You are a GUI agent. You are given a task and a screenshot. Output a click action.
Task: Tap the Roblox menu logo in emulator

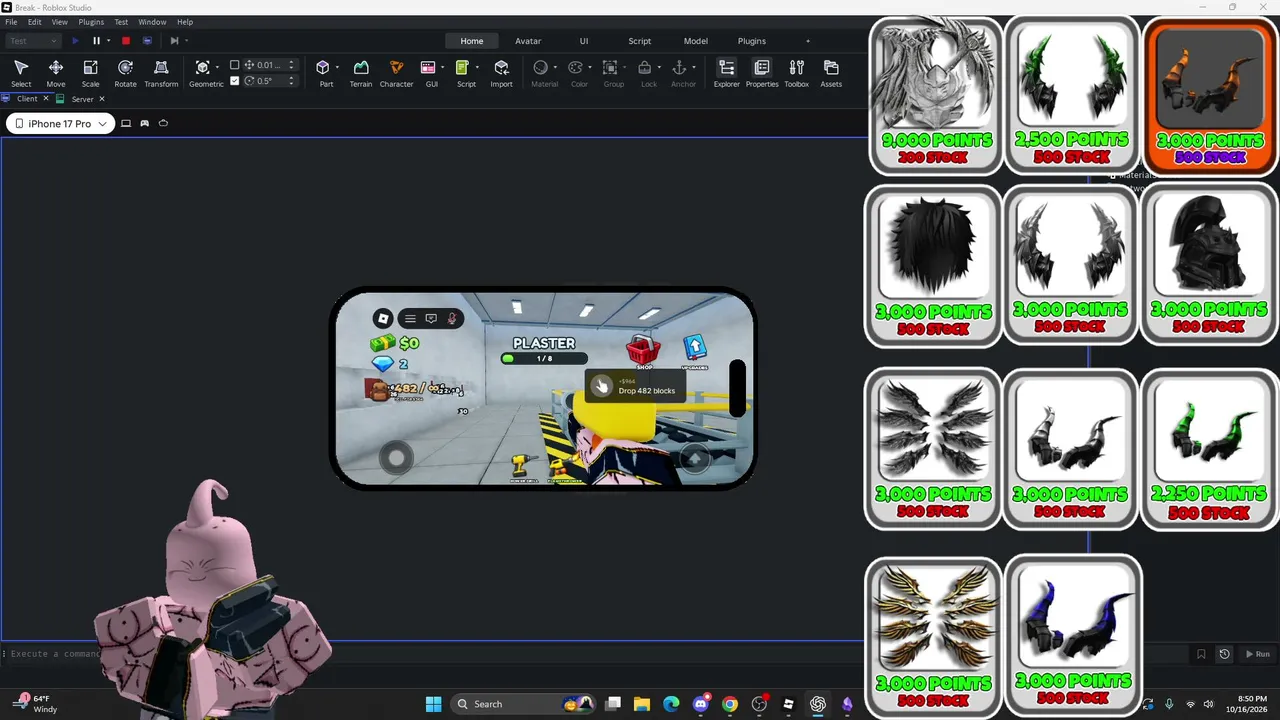(x=383, y=319)
